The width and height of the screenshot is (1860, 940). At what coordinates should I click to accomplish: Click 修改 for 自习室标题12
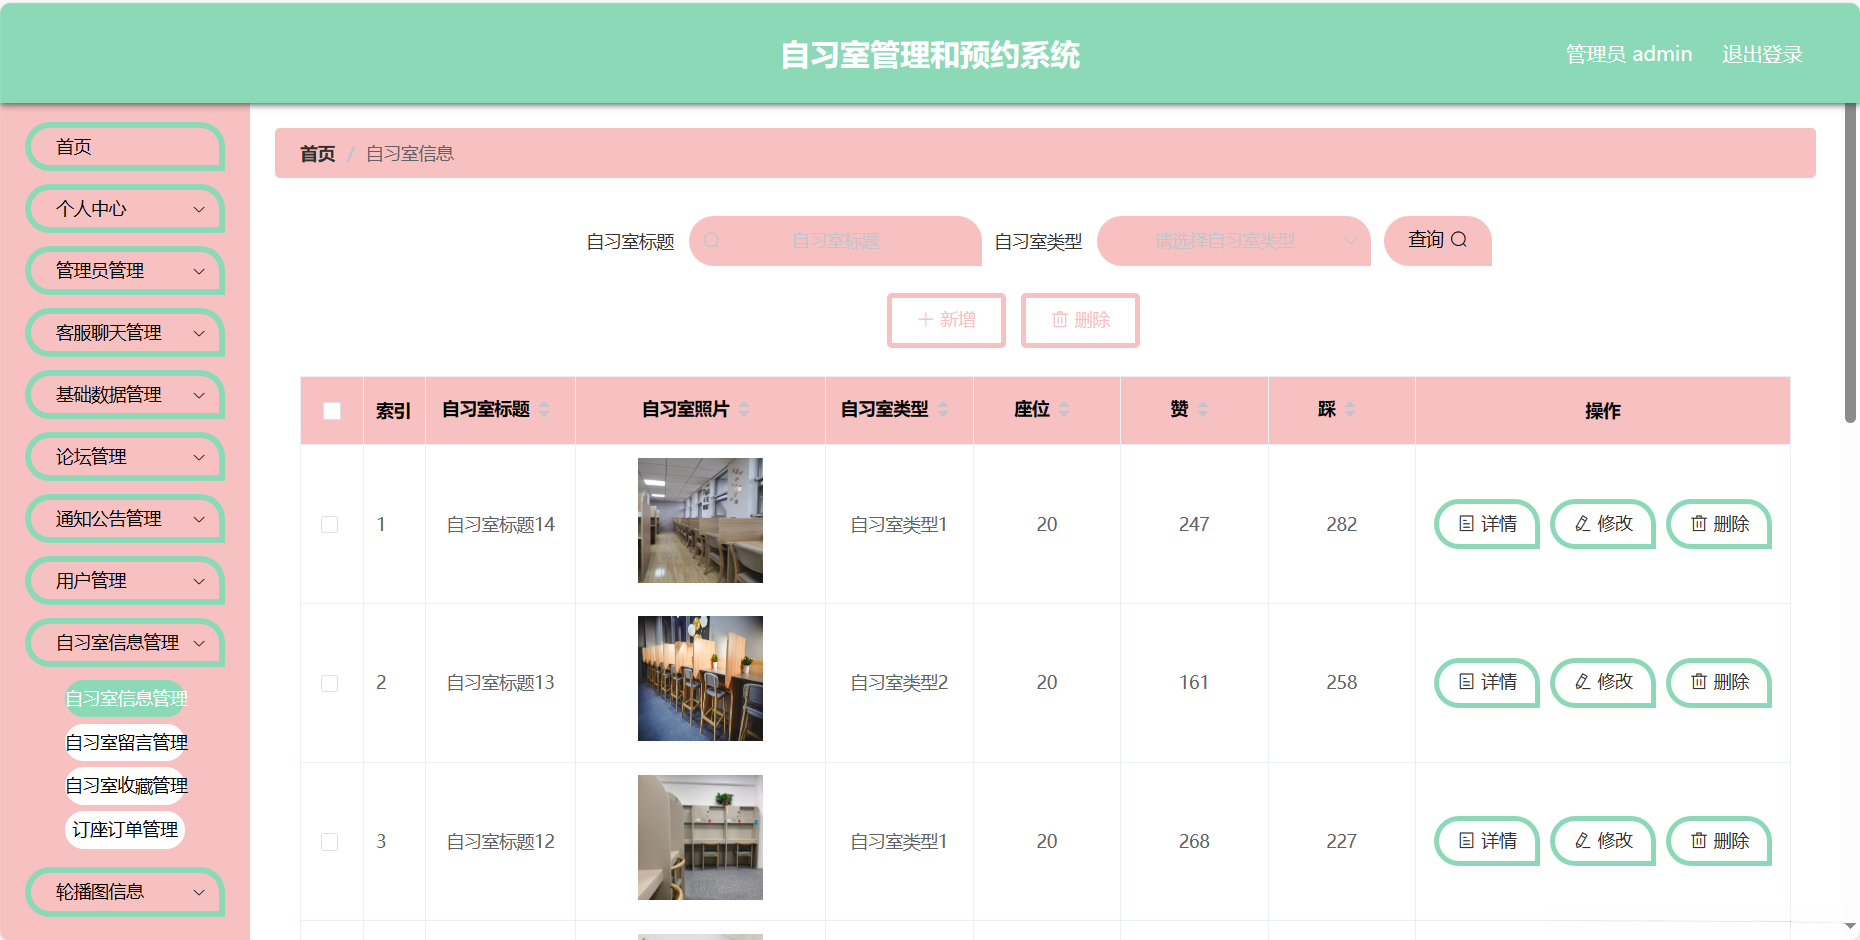coord(1603,841)
